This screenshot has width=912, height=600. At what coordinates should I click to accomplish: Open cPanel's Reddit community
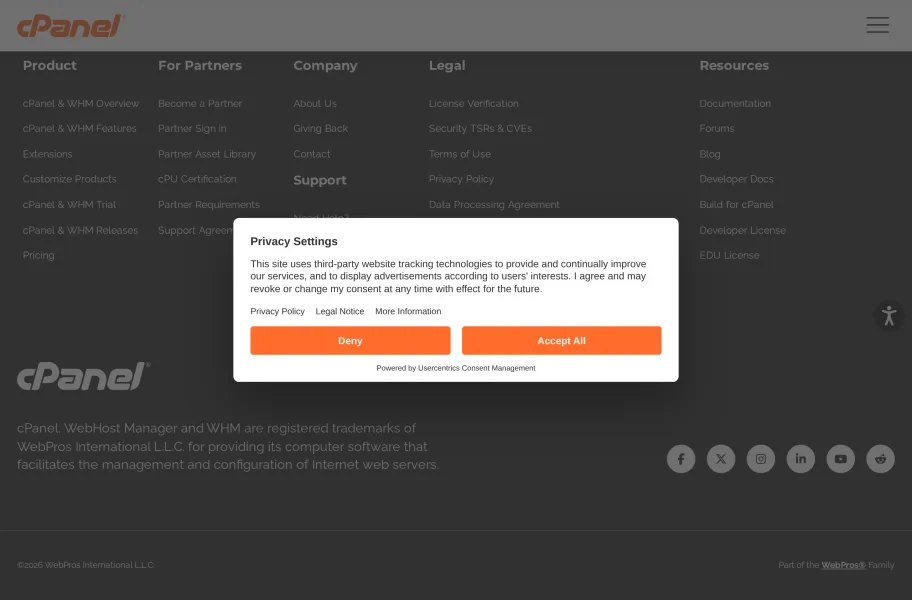[x=881, y=459]
